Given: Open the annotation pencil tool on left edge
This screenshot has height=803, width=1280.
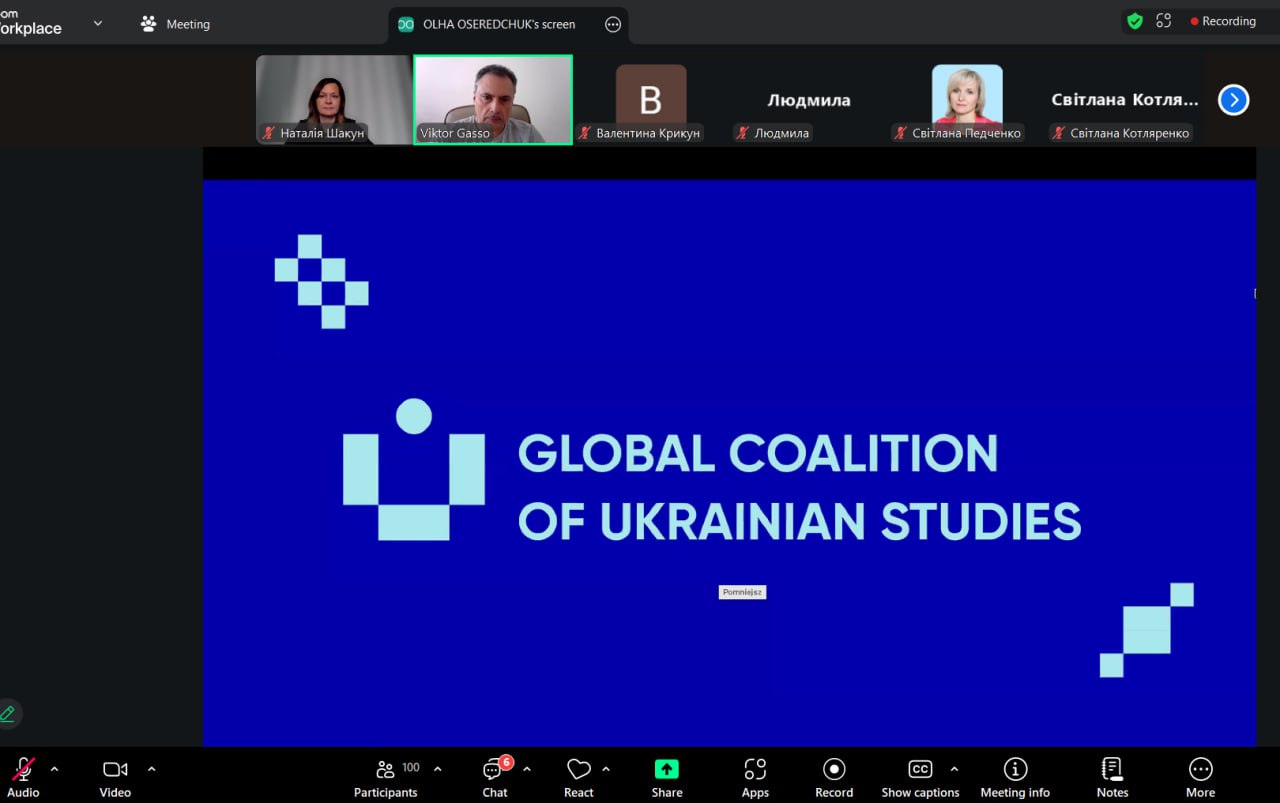Looking at the screenshot, I should [x=8, y=713].
